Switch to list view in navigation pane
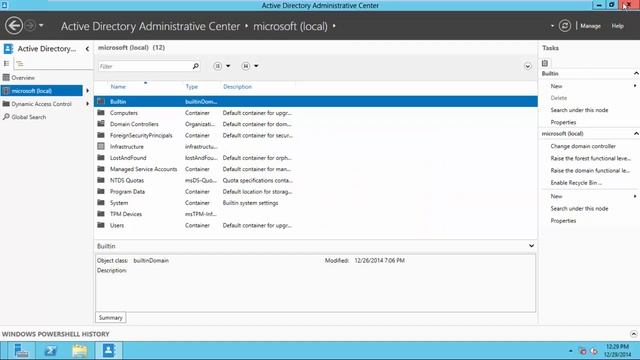640x360 pixels. pyautogui.click(x=7, y=64)
